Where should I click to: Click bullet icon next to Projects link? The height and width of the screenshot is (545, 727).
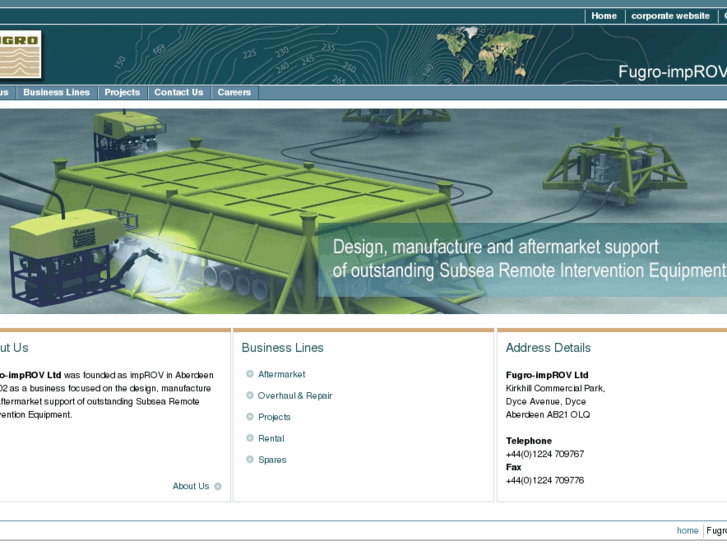[250, 417]
